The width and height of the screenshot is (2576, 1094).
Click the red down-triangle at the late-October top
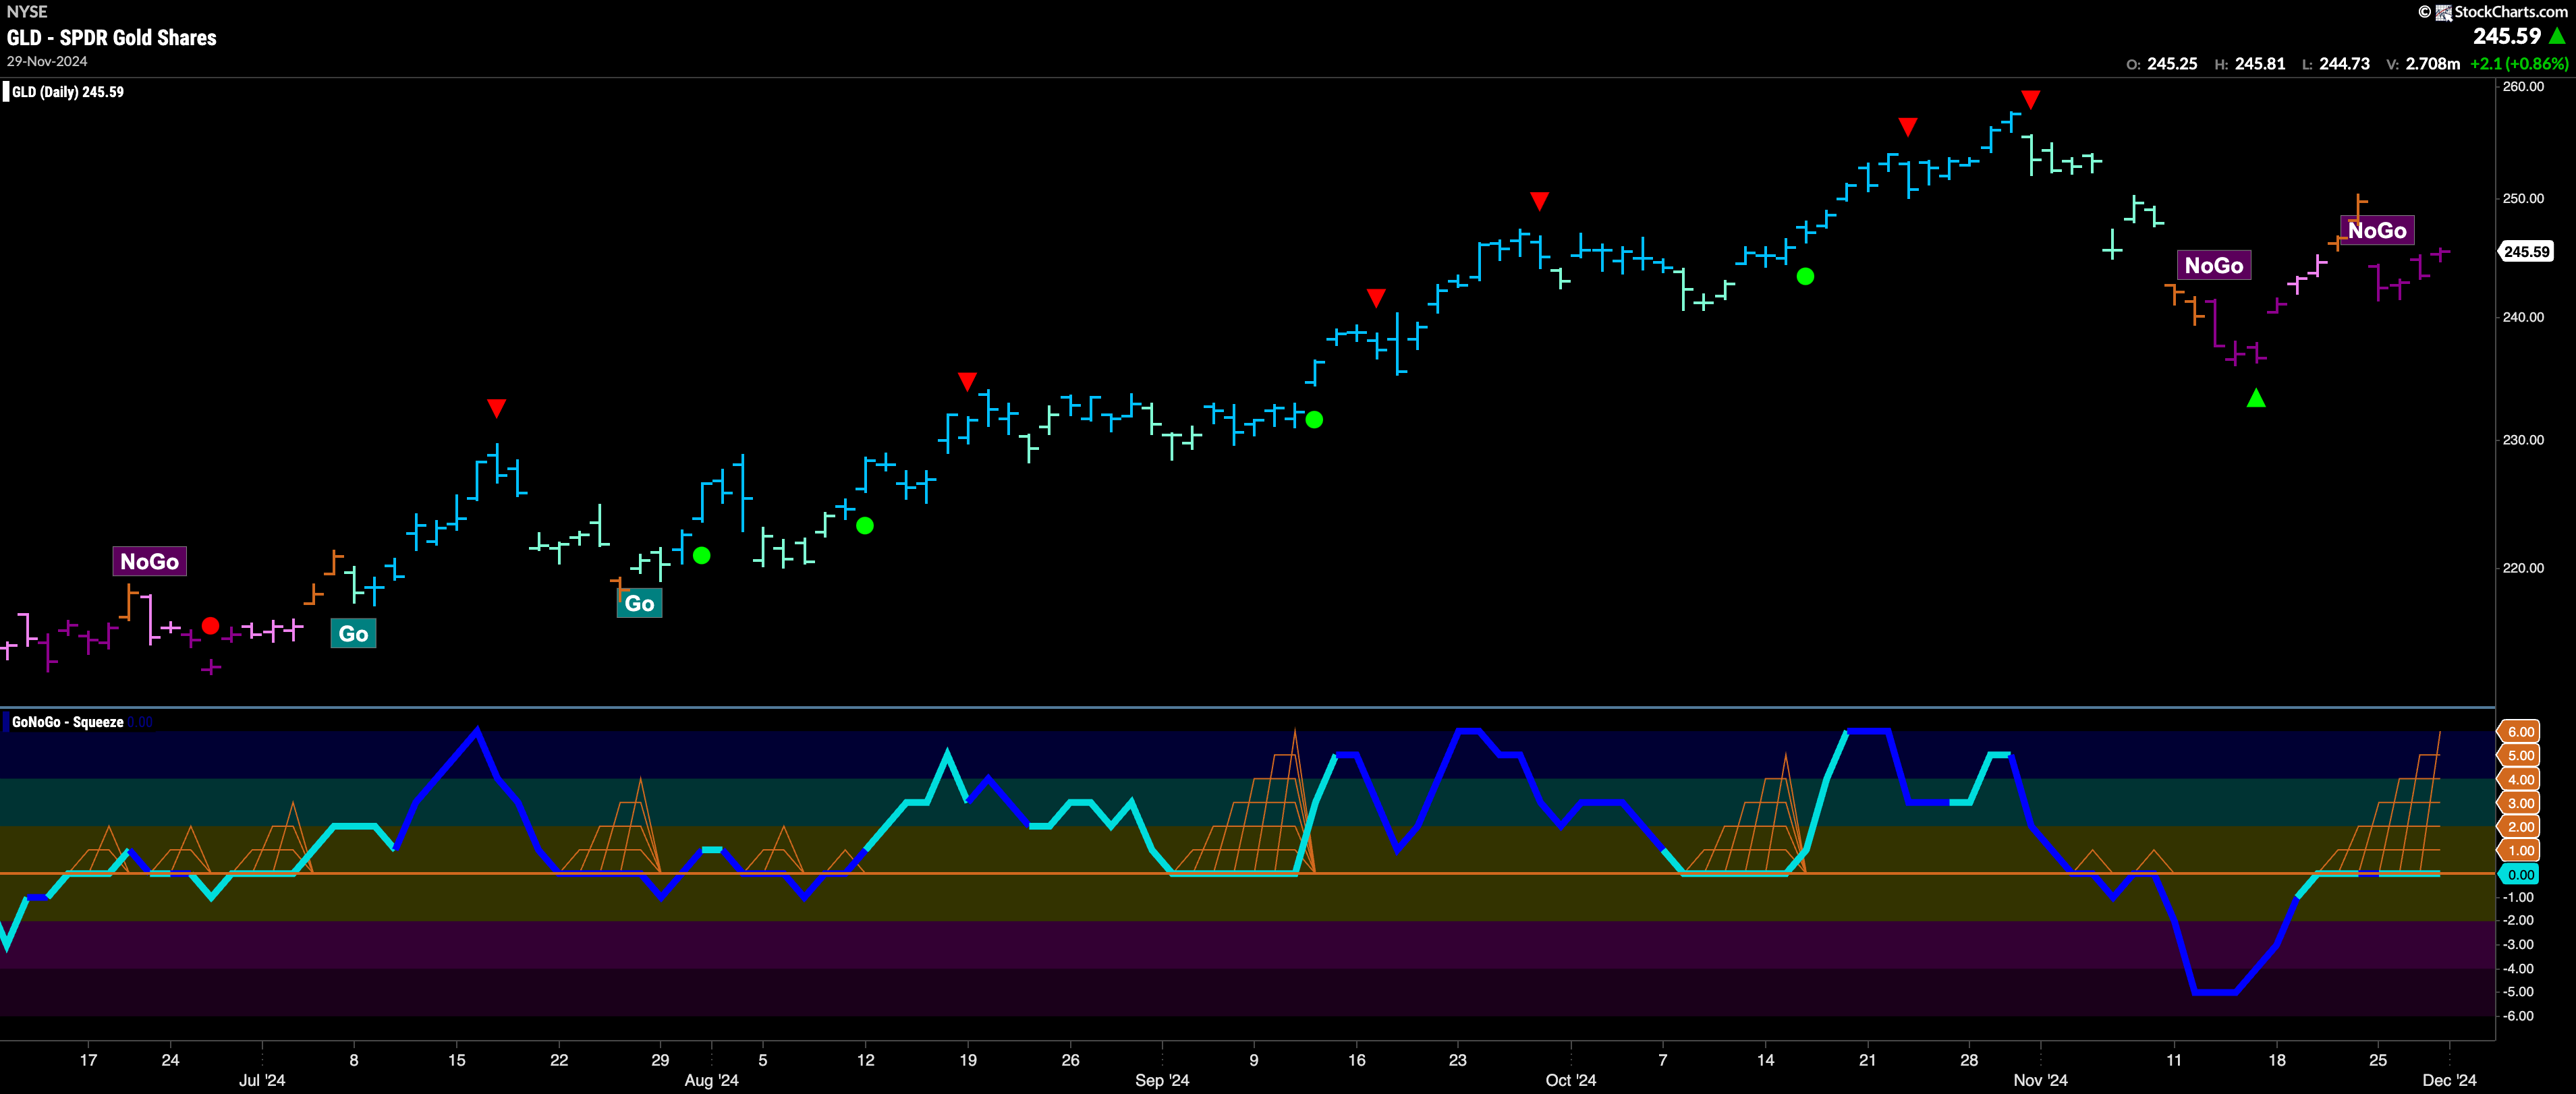2030,99
